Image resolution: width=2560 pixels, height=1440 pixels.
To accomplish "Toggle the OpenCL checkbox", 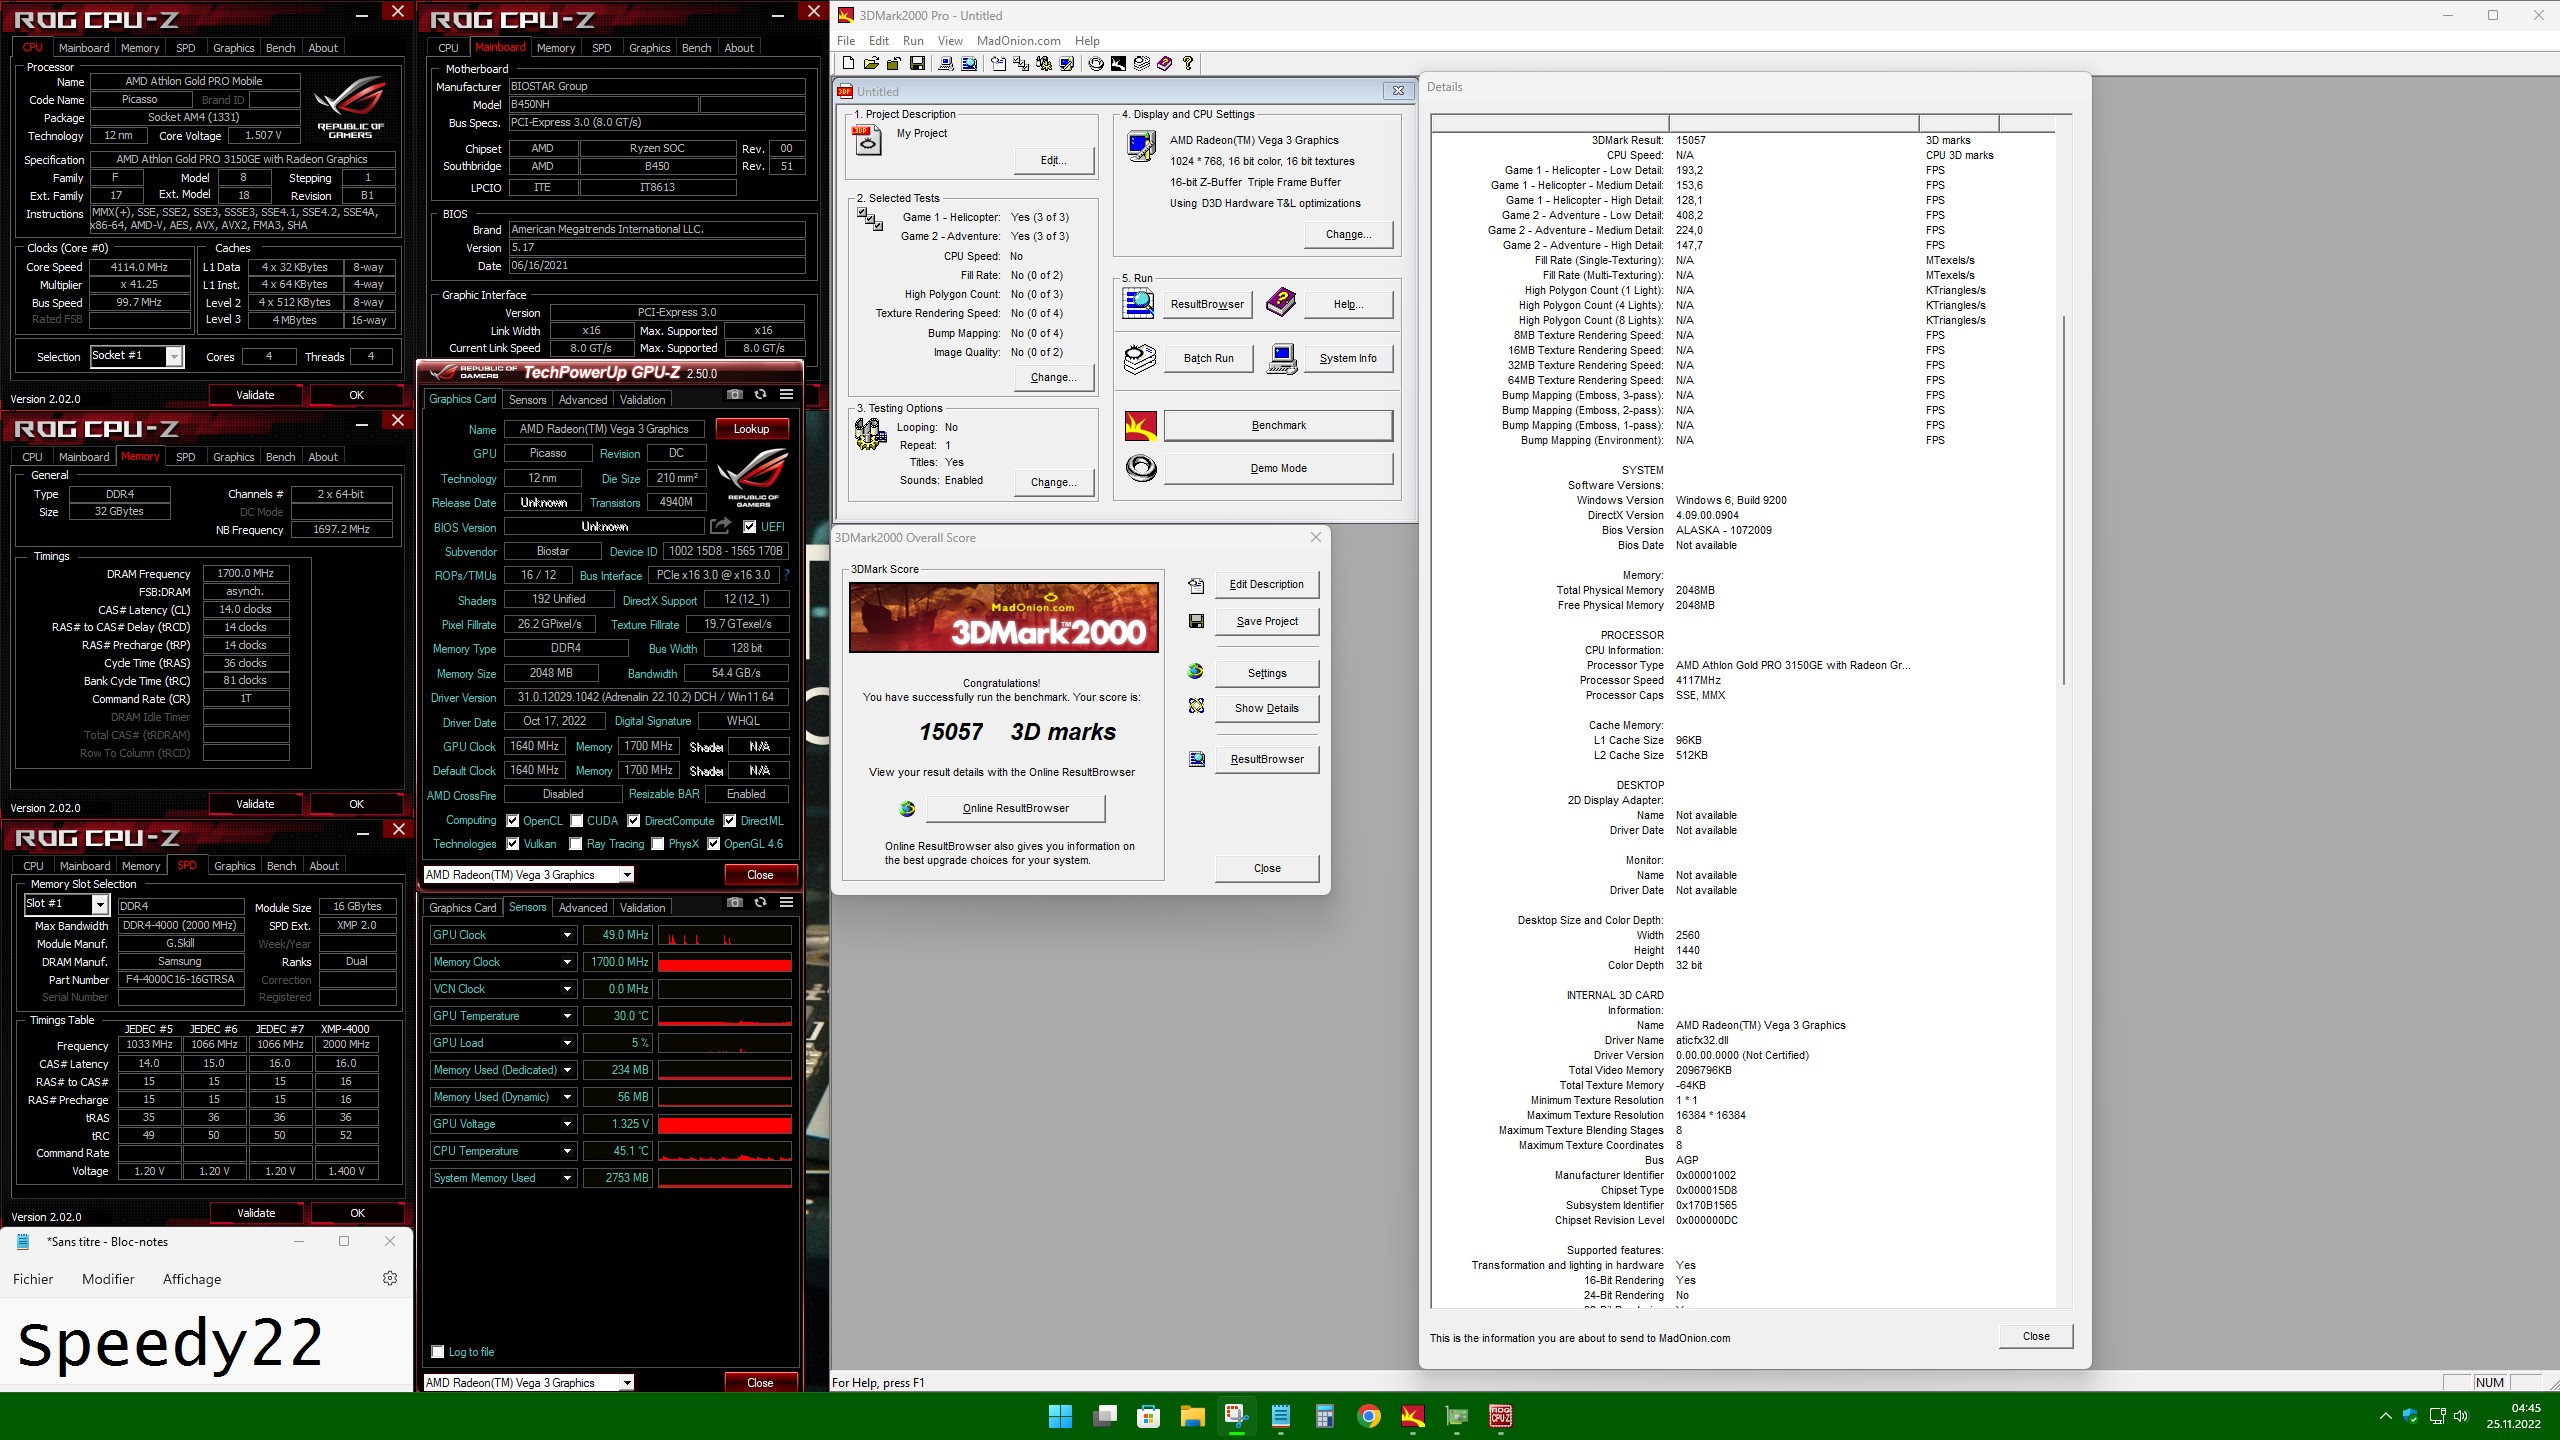I will coord(513,821).
